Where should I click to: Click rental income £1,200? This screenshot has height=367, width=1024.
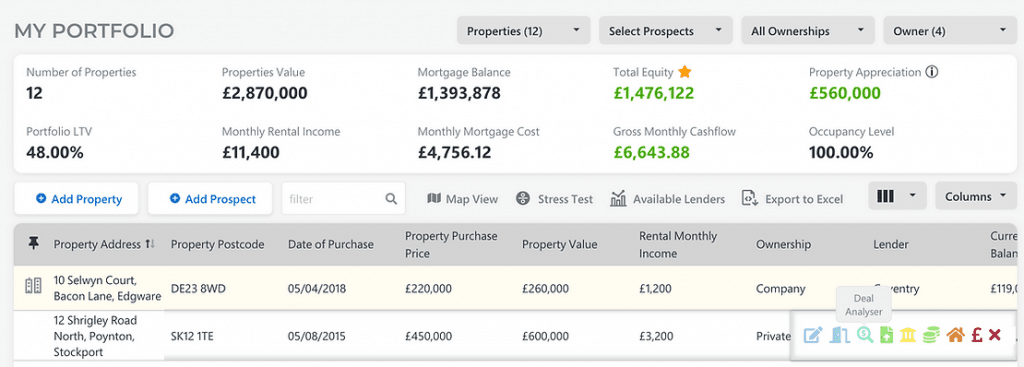[x=655, y=288]
